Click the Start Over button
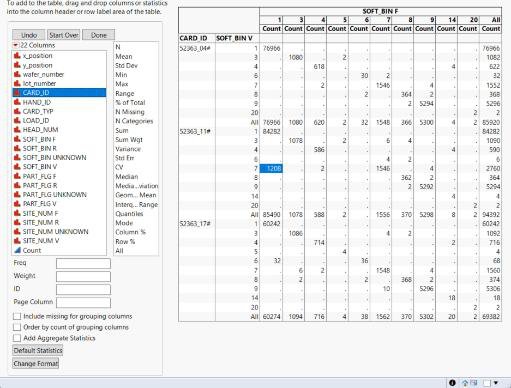This screenshot has width=511, height=388. pos(64,35)
